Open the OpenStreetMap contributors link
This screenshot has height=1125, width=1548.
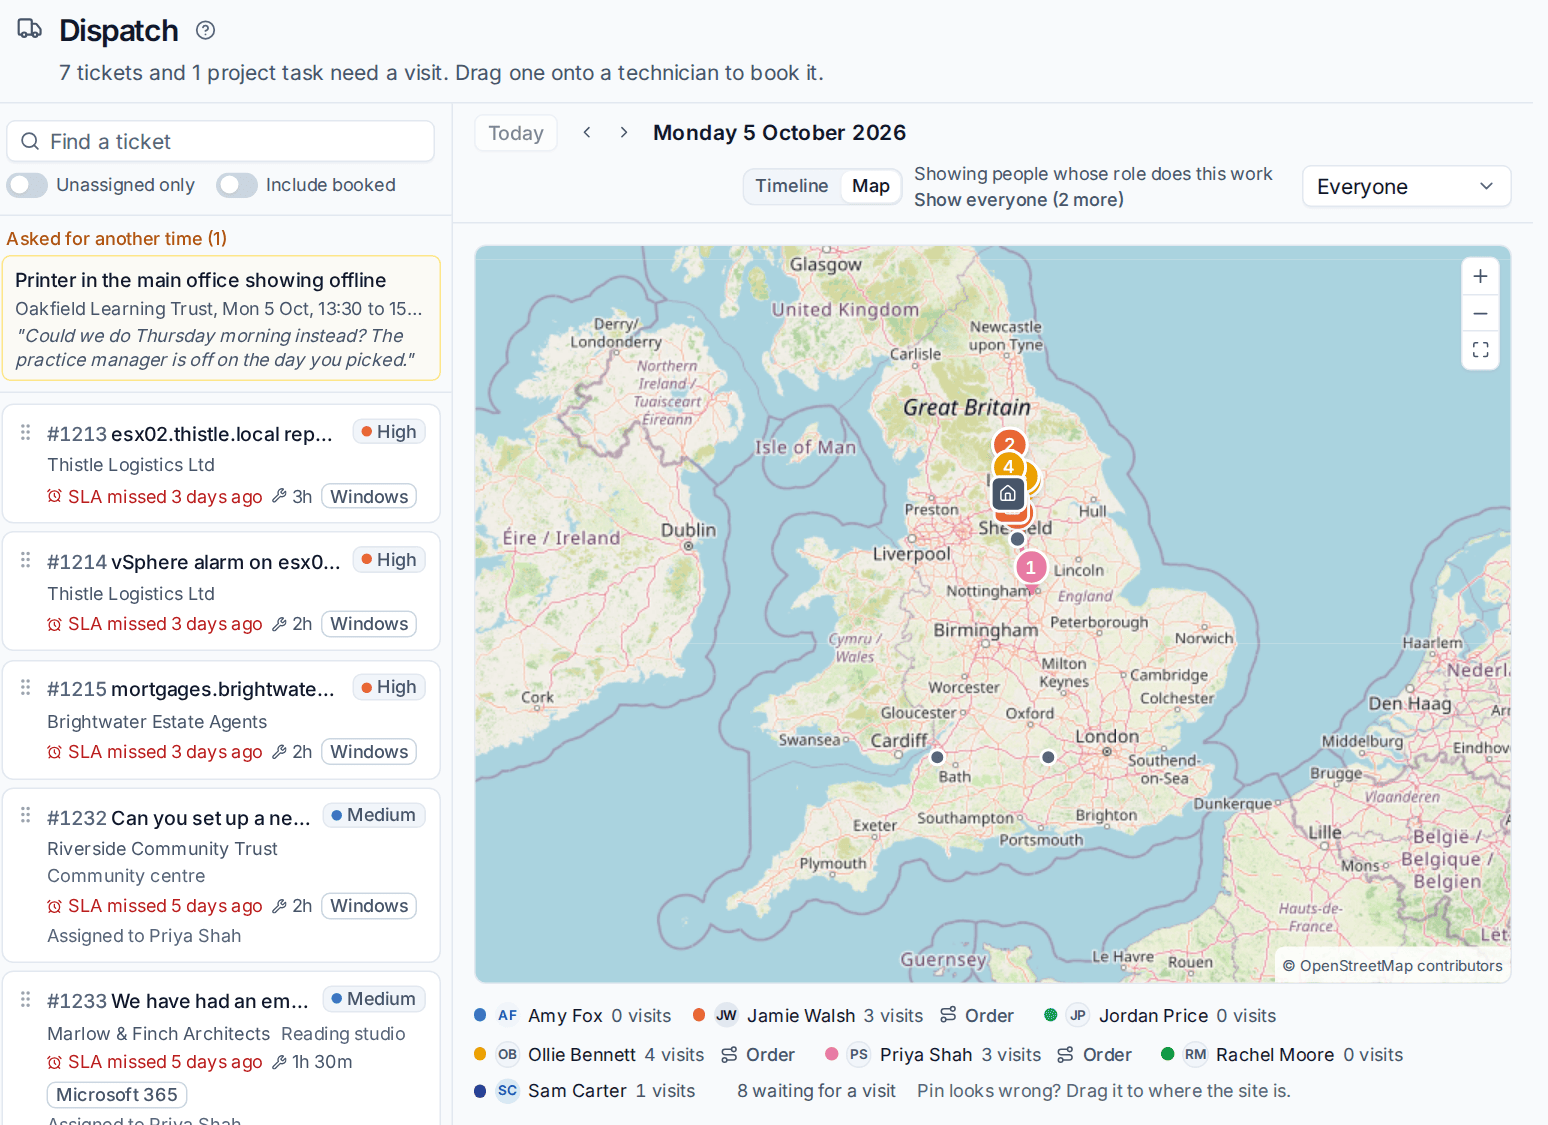[1393, 966]
